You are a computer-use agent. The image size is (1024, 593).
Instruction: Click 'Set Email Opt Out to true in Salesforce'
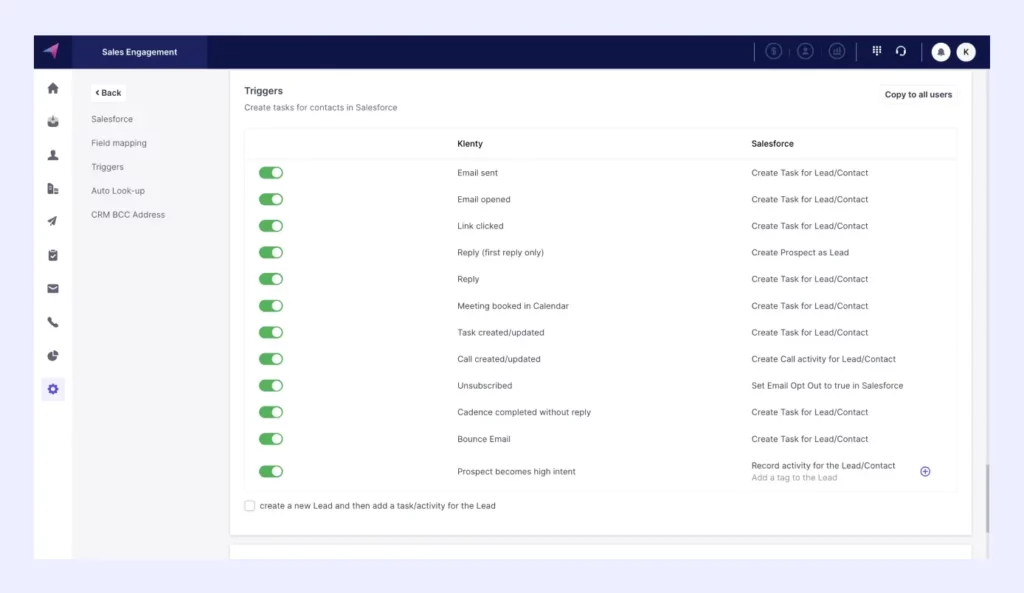point(827,385)
